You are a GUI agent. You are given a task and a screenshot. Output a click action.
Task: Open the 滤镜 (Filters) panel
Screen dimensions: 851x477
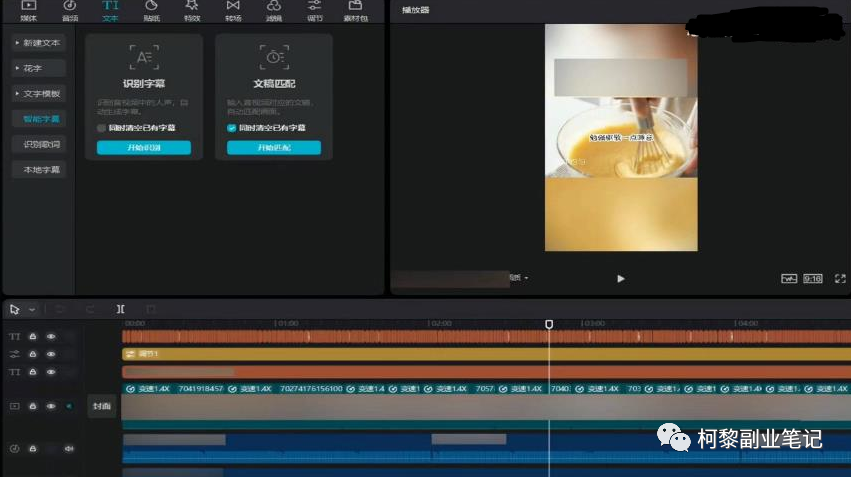pyautogui.click(x=274, y=10)
